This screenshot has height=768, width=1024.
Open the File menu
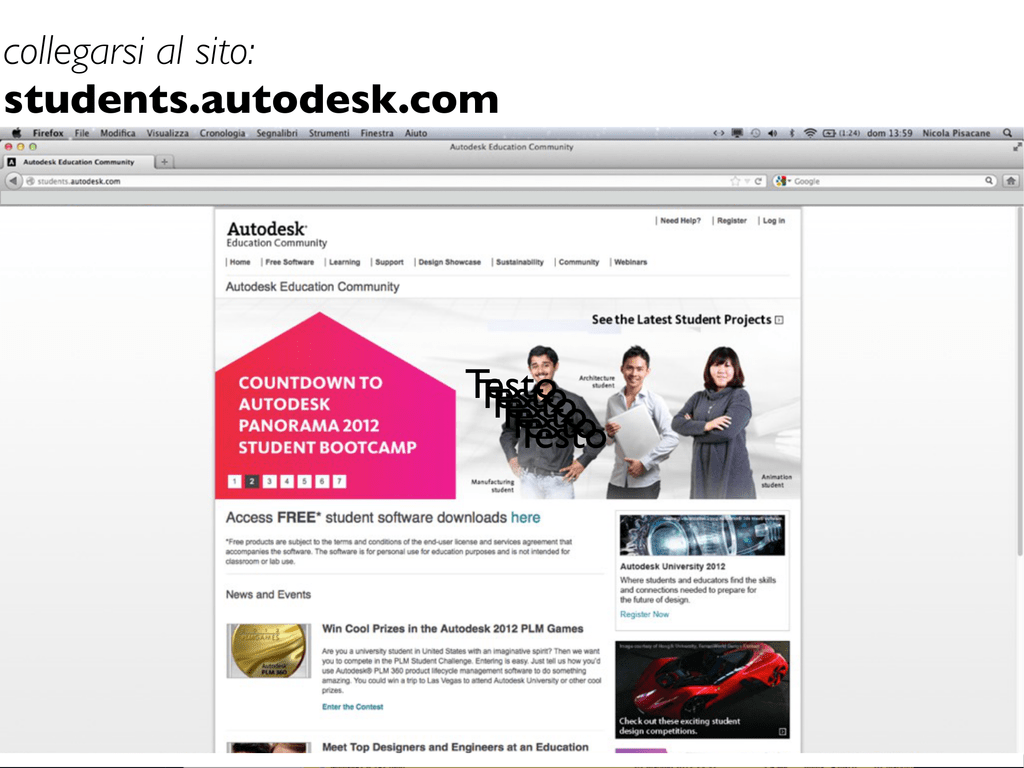point(82,133)
